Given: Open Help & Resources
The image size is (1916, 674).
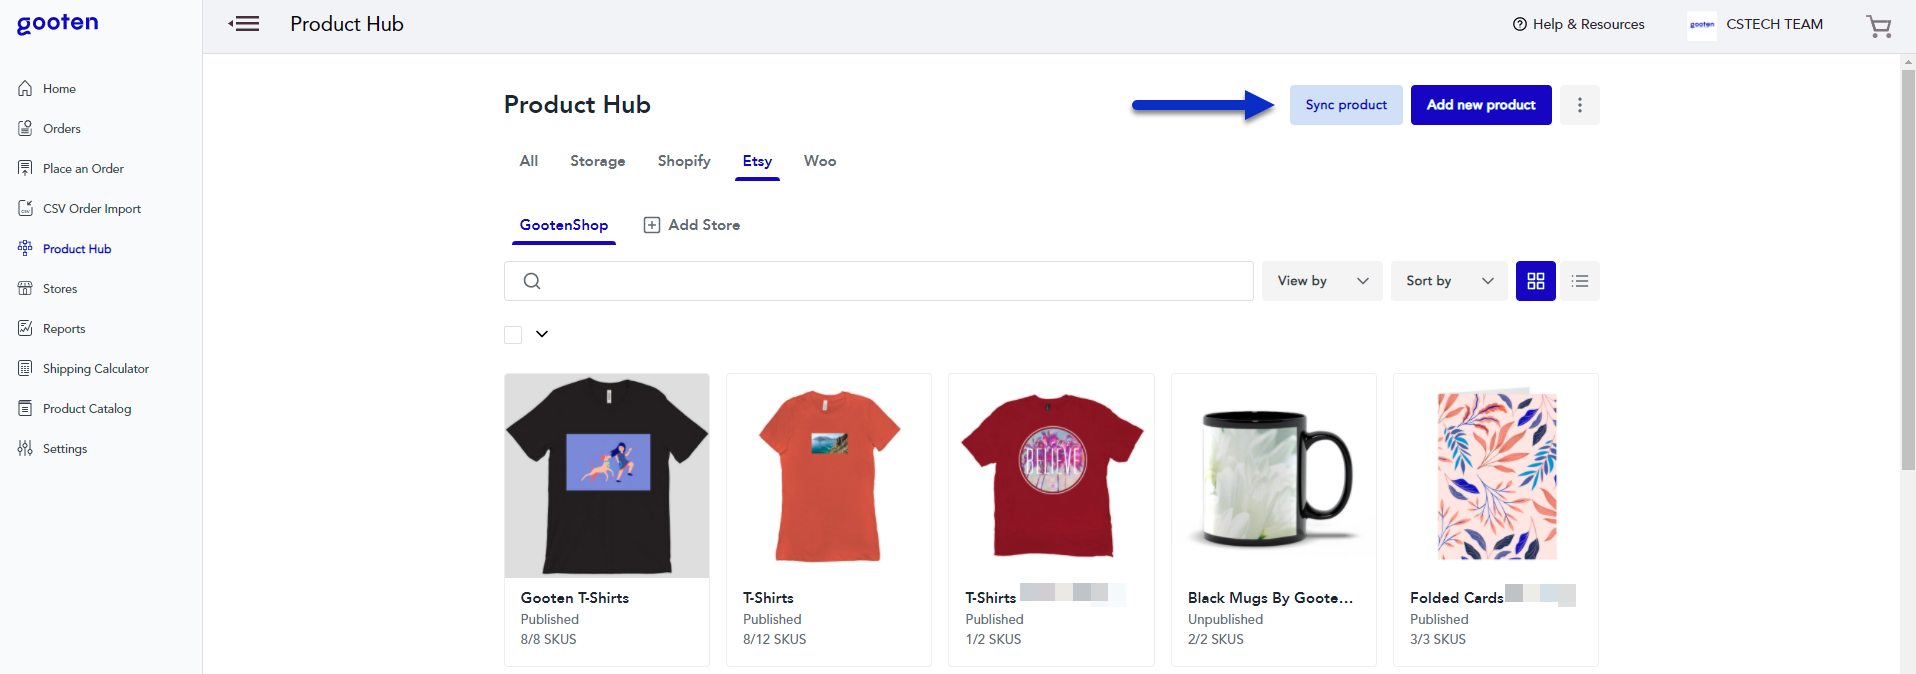Looking at the screenshot, I should click(x=1579, y=24).
